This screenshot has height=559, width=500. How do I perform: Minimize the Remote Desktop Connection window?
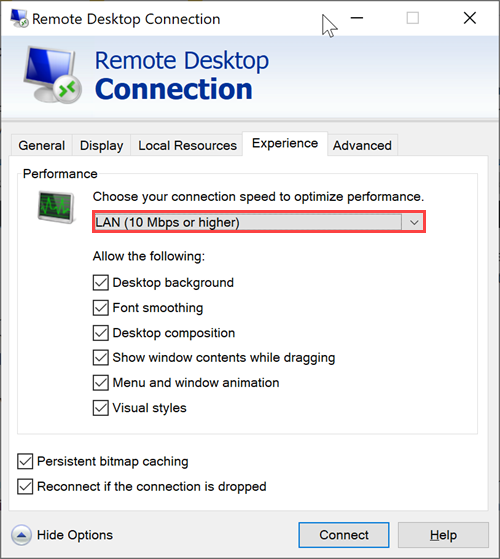[x=357, y=18]
